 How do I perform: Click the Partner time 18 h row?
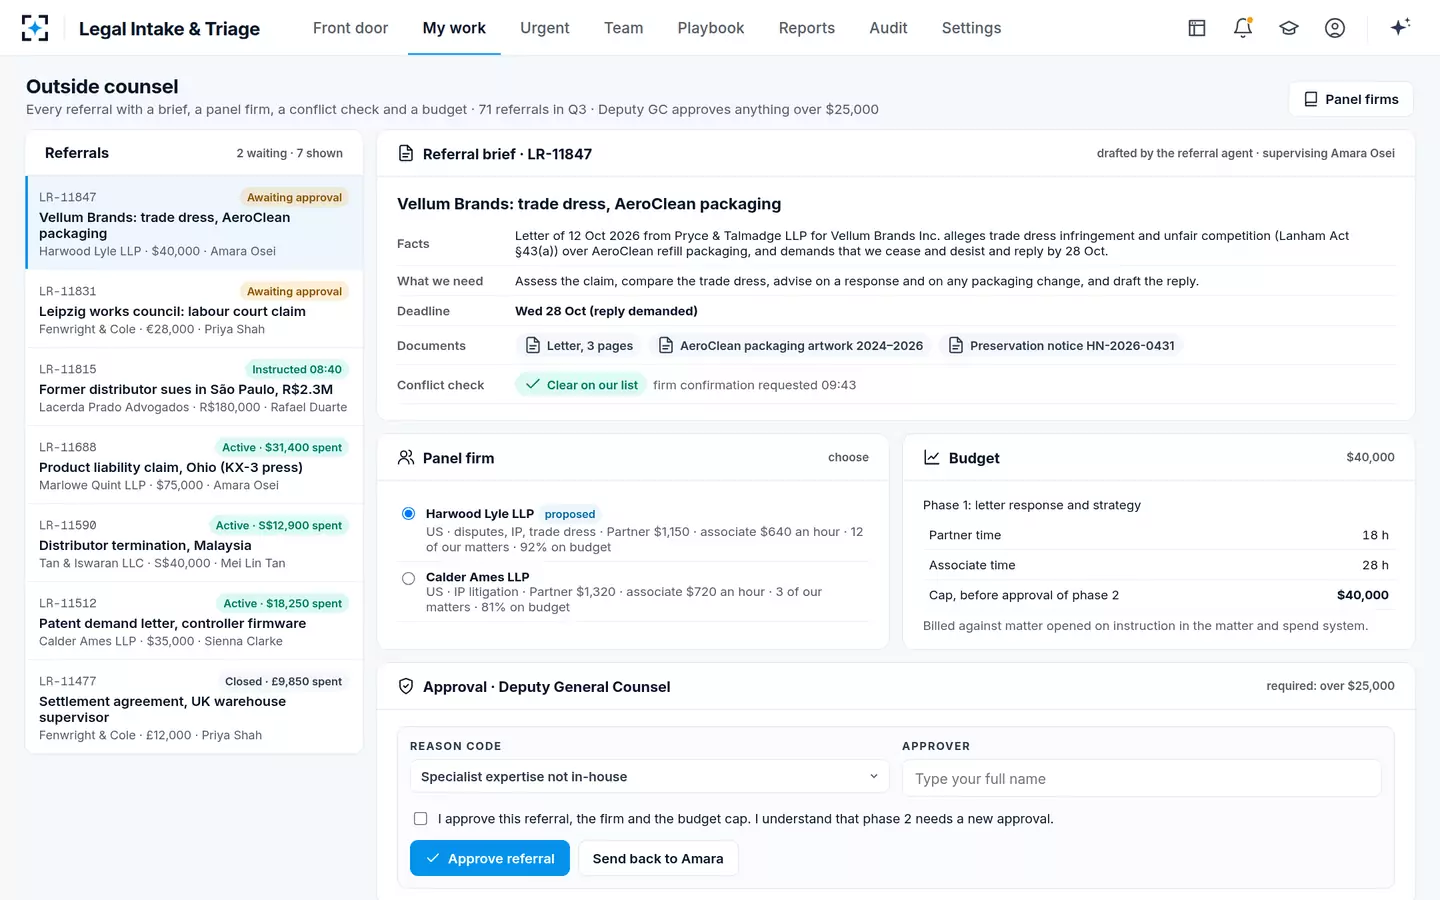point(1158,535)
